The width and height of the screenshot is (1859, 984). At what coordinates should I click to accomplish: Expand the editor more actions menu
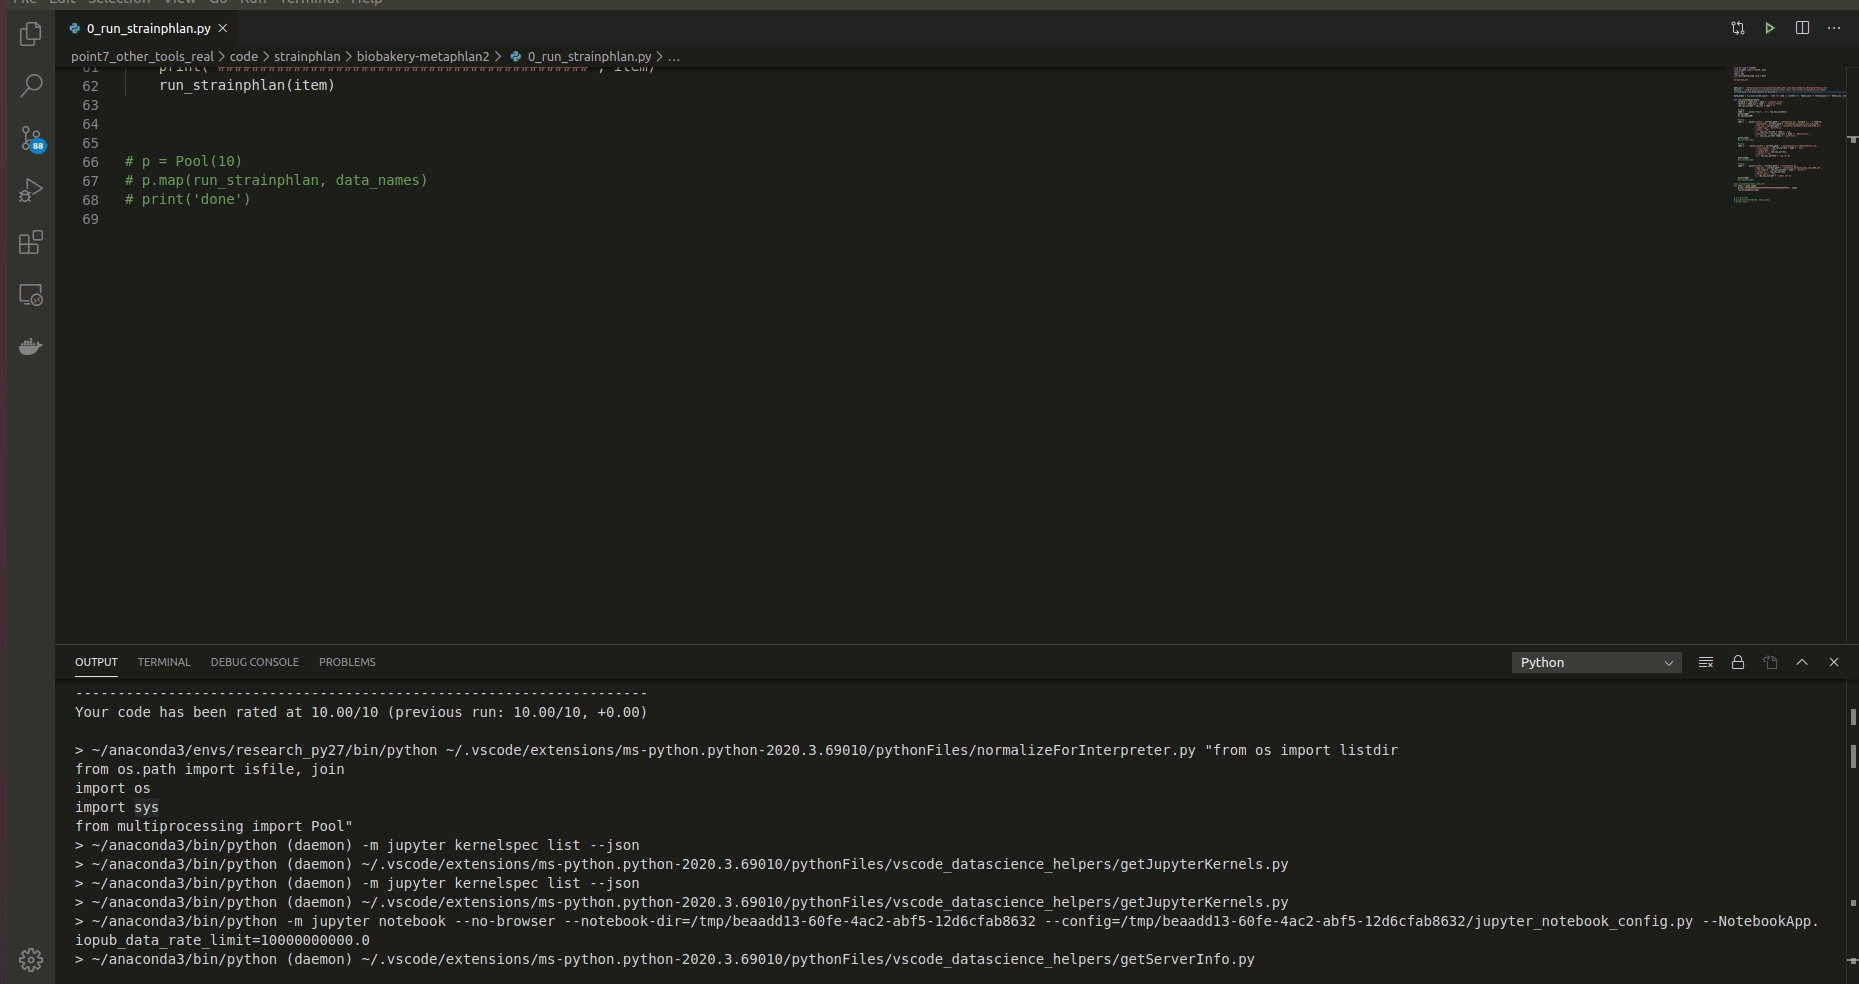point(1835,28)
